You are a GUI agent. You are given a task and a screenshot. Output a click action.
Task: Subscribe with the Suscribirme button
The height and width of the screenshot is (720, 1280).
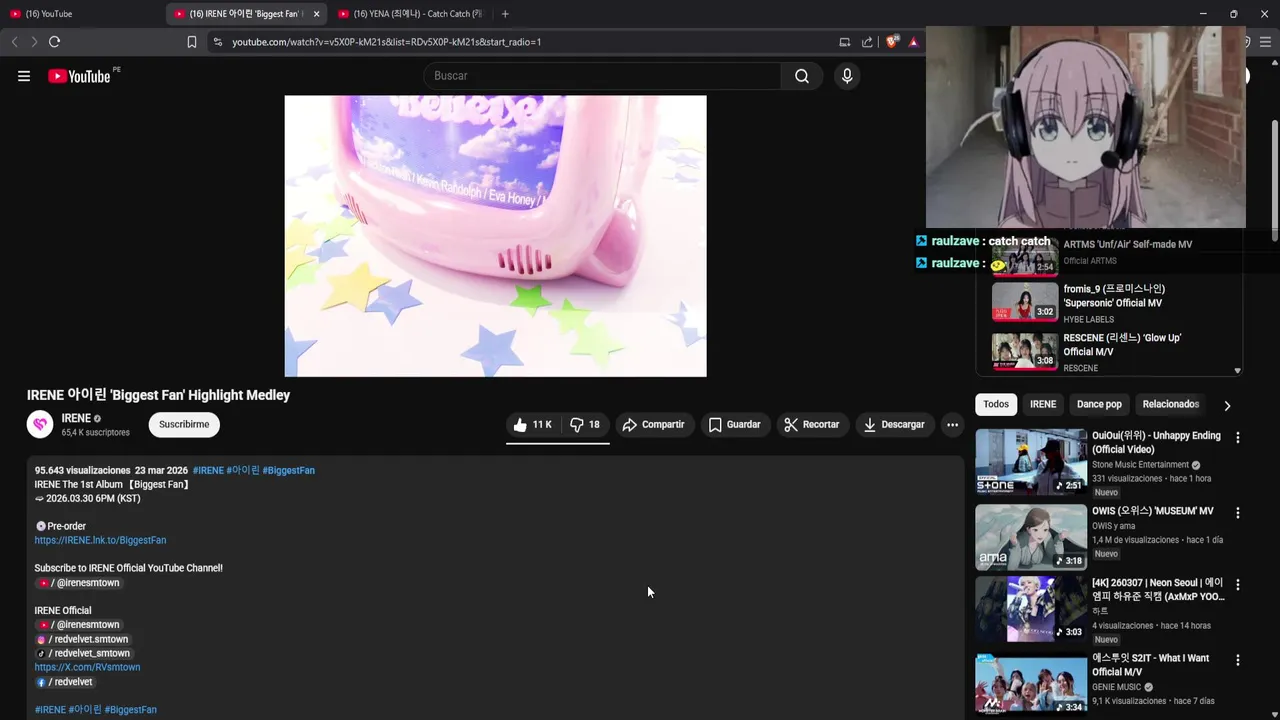tap(184, 425)
